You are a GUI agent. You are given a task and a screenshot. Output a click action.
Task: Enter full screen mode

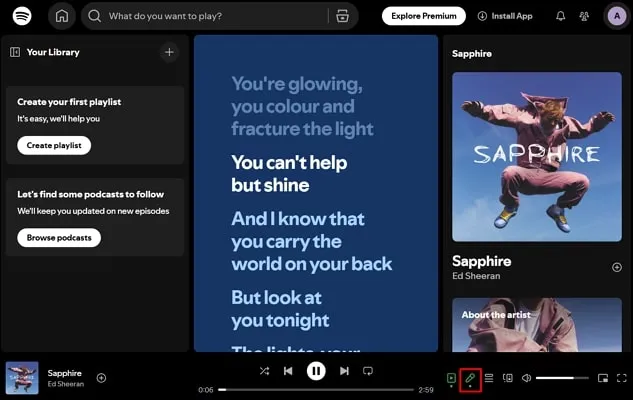point(621,378)
